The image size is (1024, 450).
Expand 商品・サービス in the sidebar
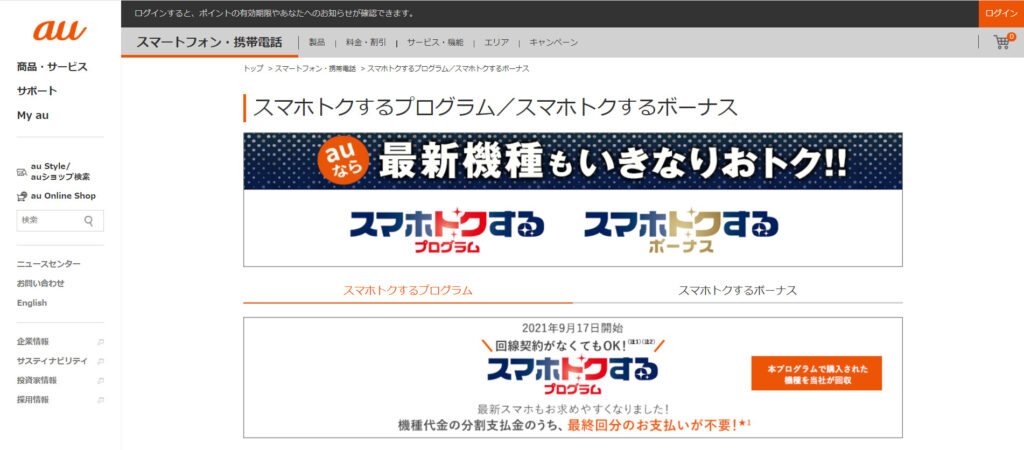[x=52, y=67]
